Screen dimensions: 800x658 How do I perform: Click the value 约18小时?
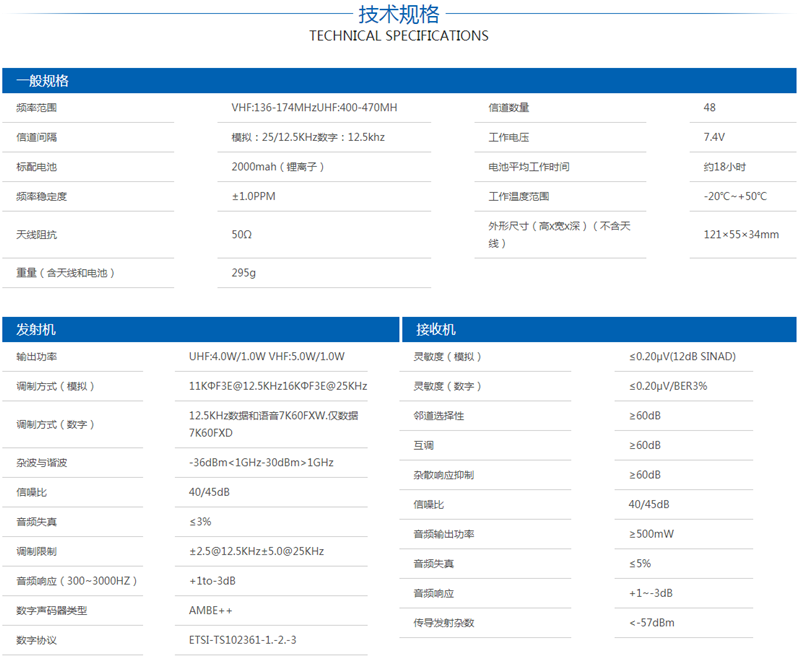tap(724, 167)
